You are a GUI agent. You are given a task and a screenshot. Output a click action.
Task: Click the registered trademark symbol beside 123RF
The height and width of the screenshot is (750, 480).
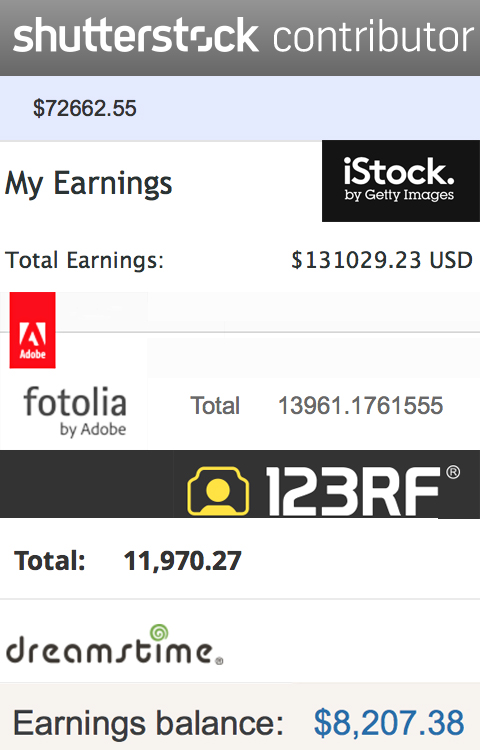(x=453, y=473)
